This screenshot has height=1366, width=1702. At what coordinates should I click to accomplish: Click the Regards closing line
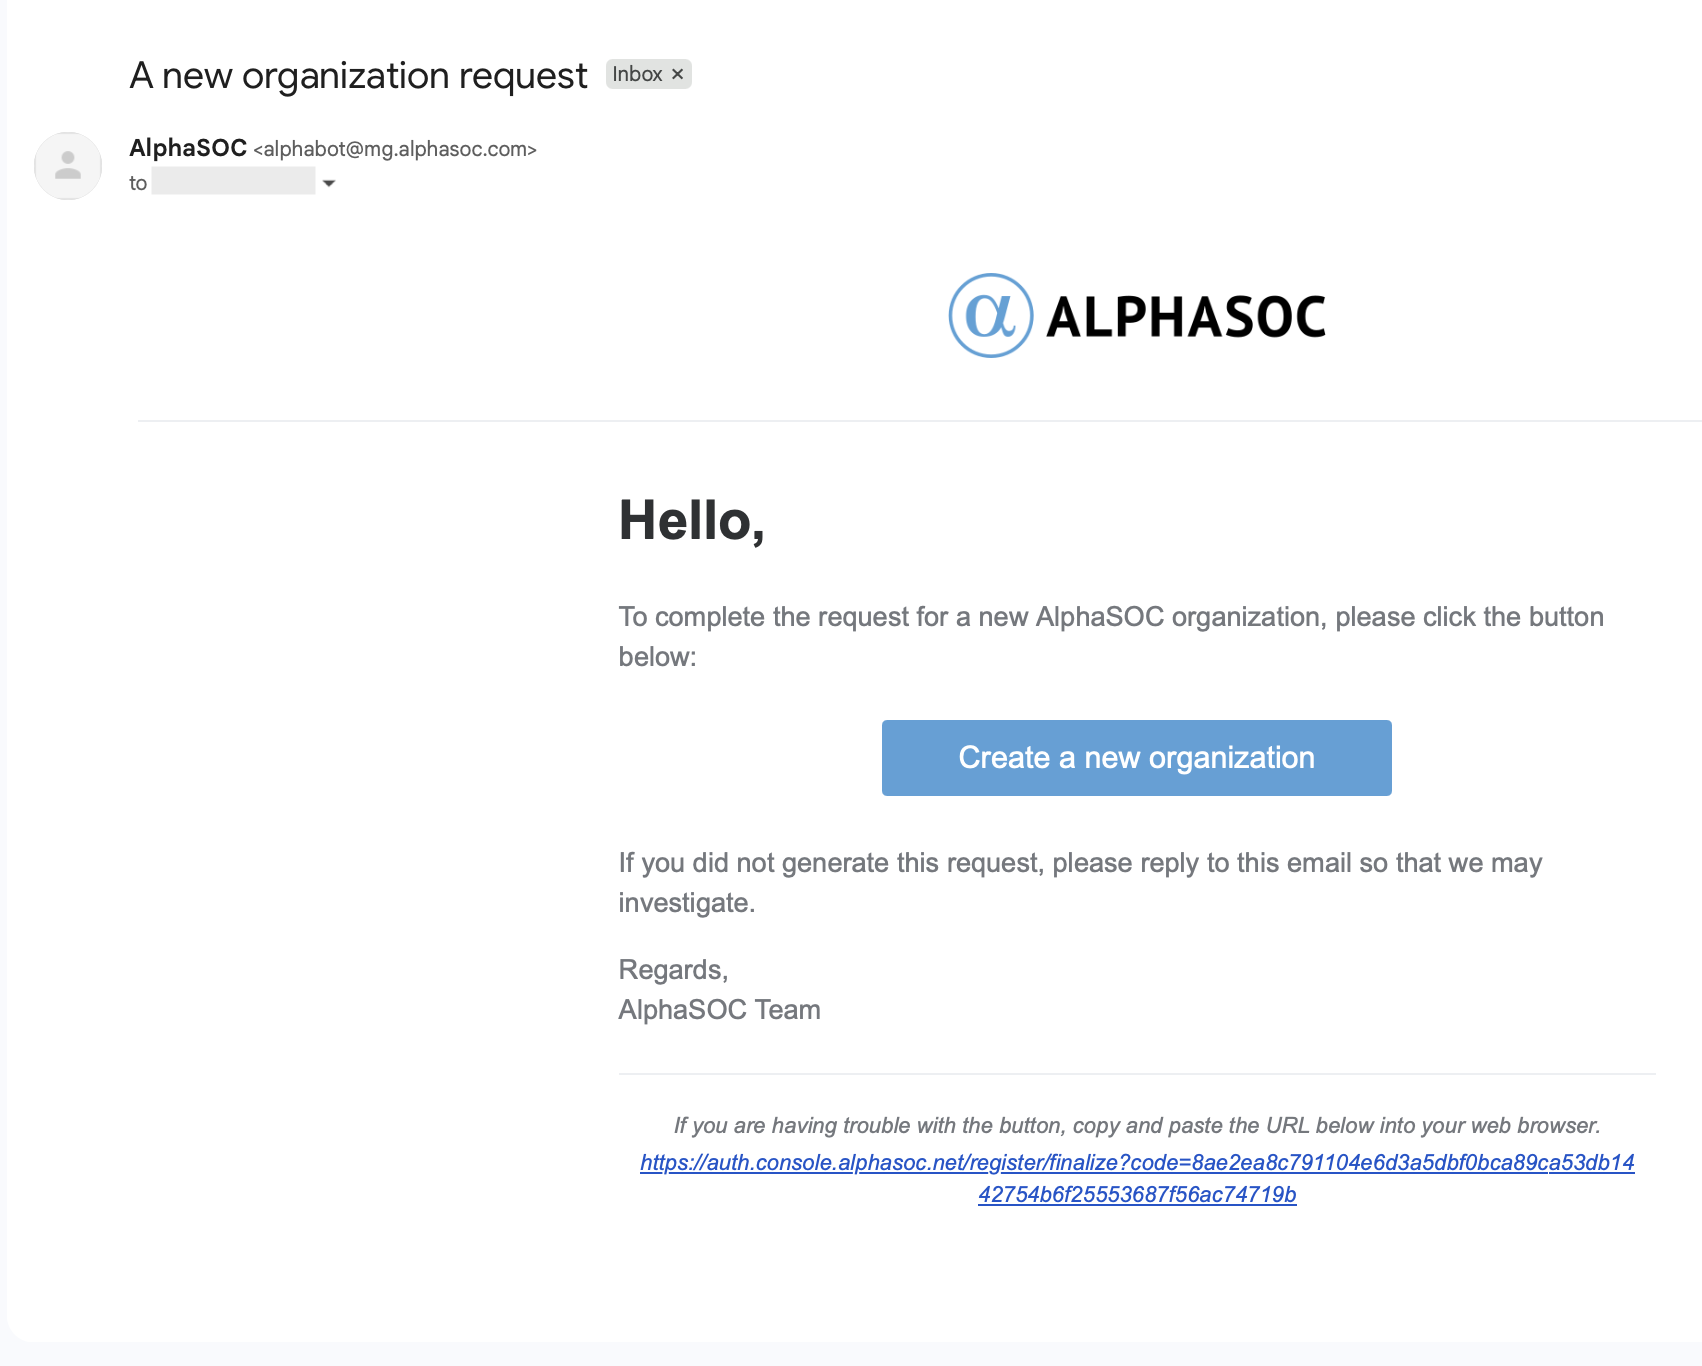pos(673,970)
